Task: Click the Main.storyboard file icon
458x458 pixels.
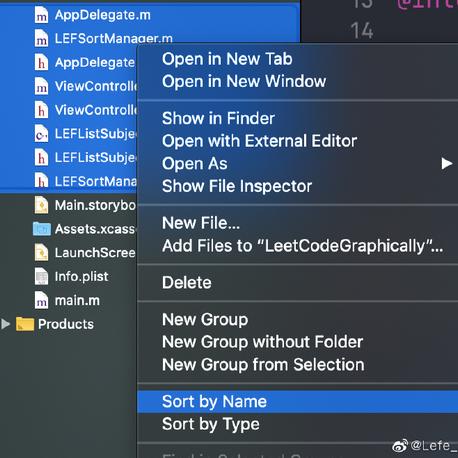Action: (x=41, y=205)
